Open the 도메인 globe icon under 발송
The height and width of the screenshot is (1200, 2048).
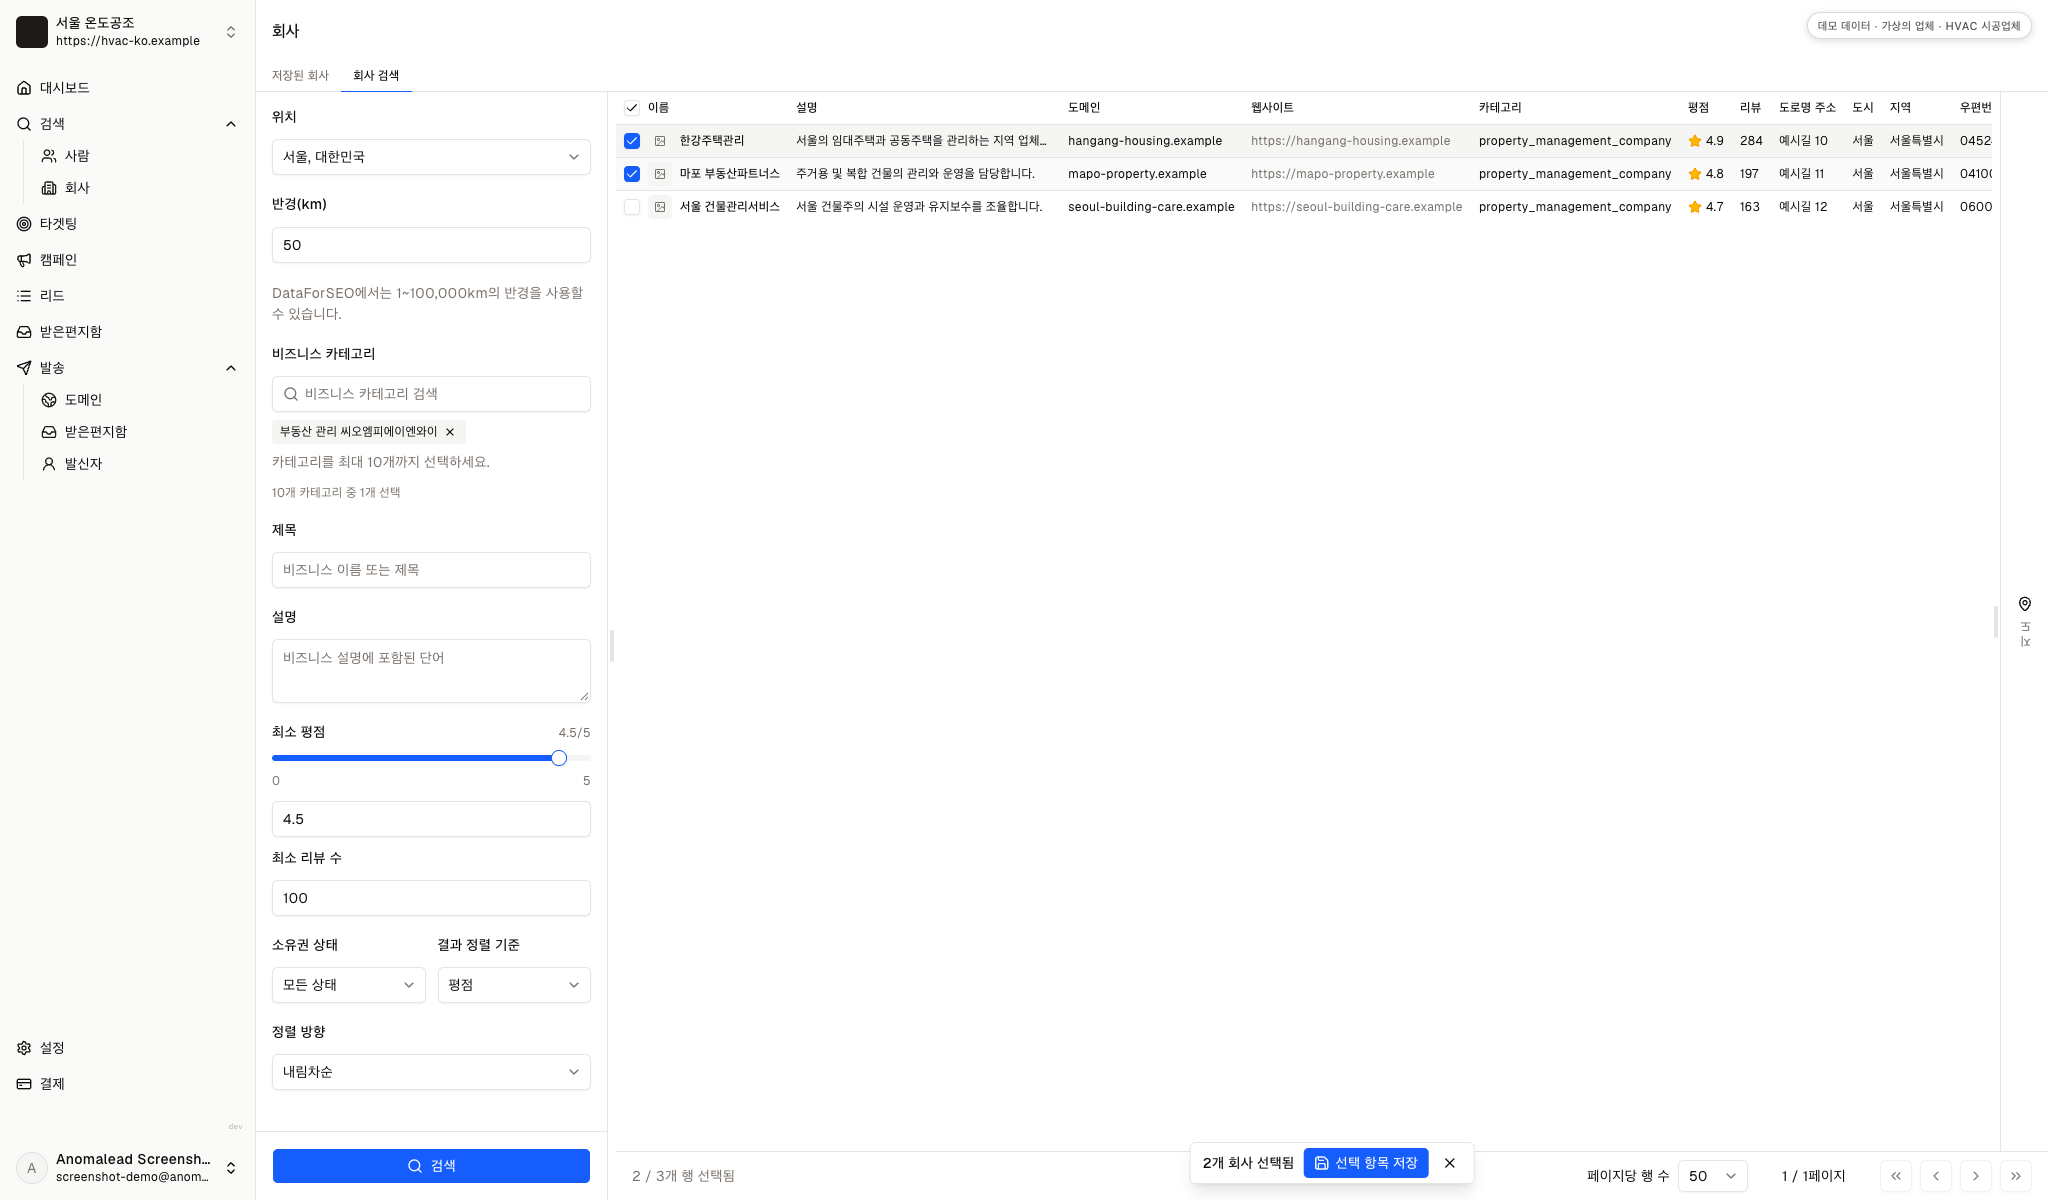[49, 400]
